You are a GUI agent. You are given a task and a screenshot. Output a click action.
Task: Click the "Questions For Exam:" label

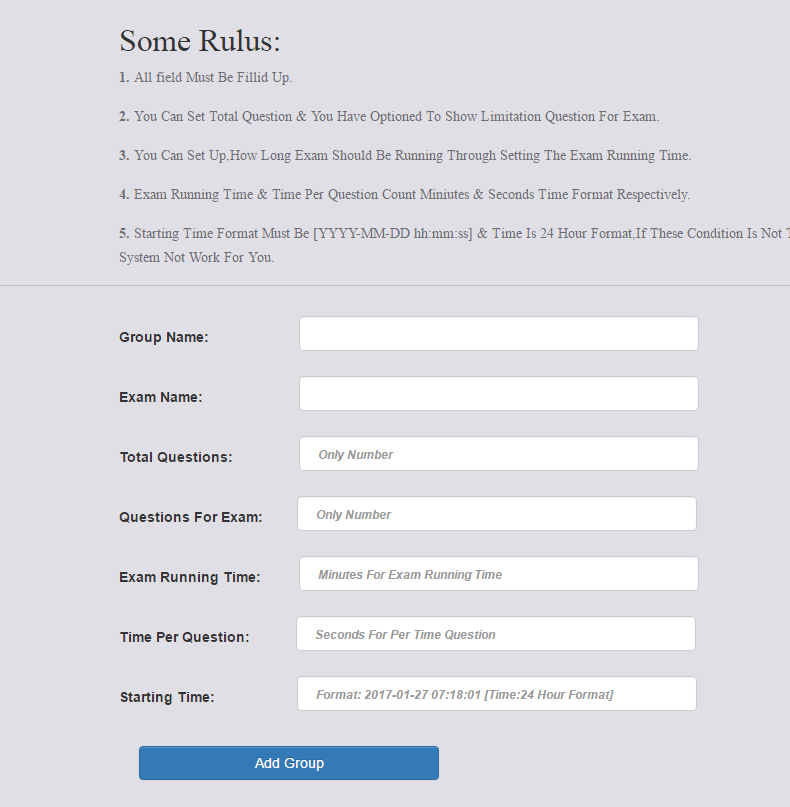click(x=191, y=517)
